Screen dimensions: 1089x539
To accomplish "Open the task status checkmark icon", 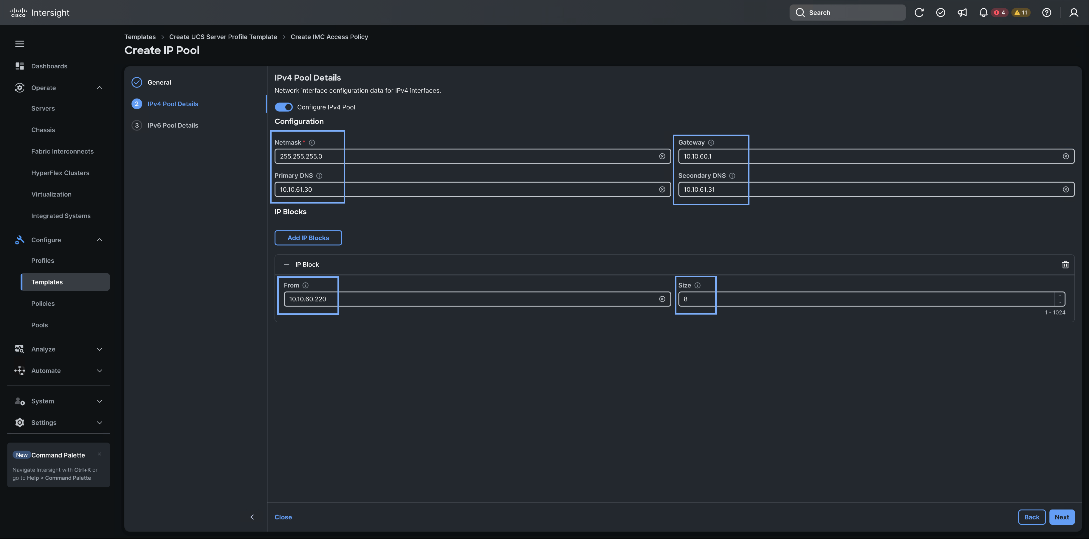I will [940, 13].
